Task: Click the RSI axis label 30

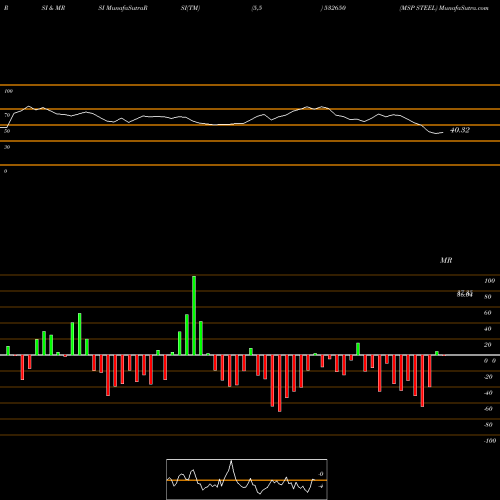Action: 7,147
